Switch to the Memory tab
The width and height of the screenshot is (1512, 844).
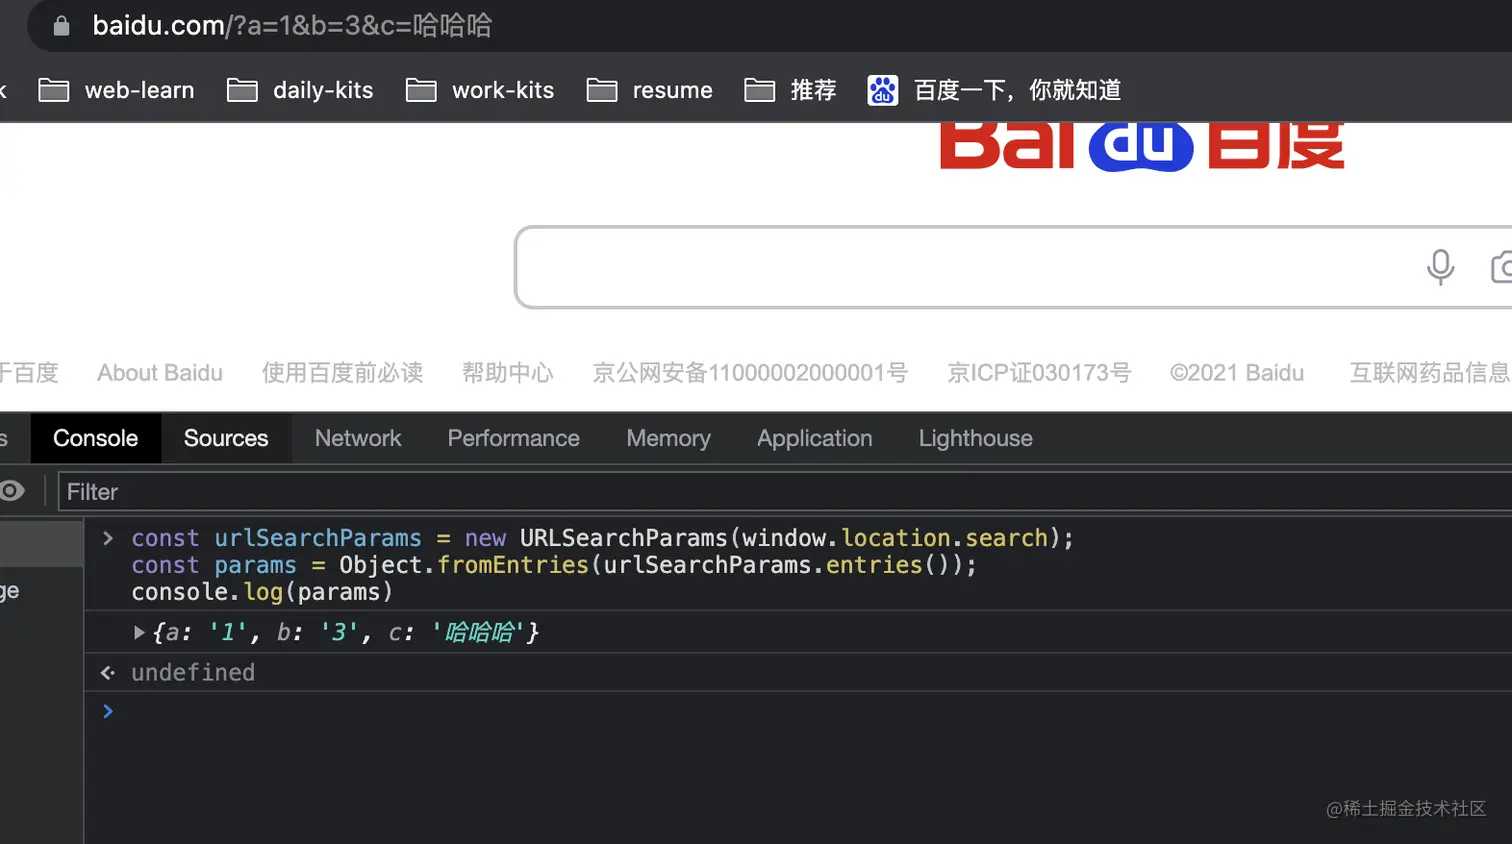click(x=668, y=438)
